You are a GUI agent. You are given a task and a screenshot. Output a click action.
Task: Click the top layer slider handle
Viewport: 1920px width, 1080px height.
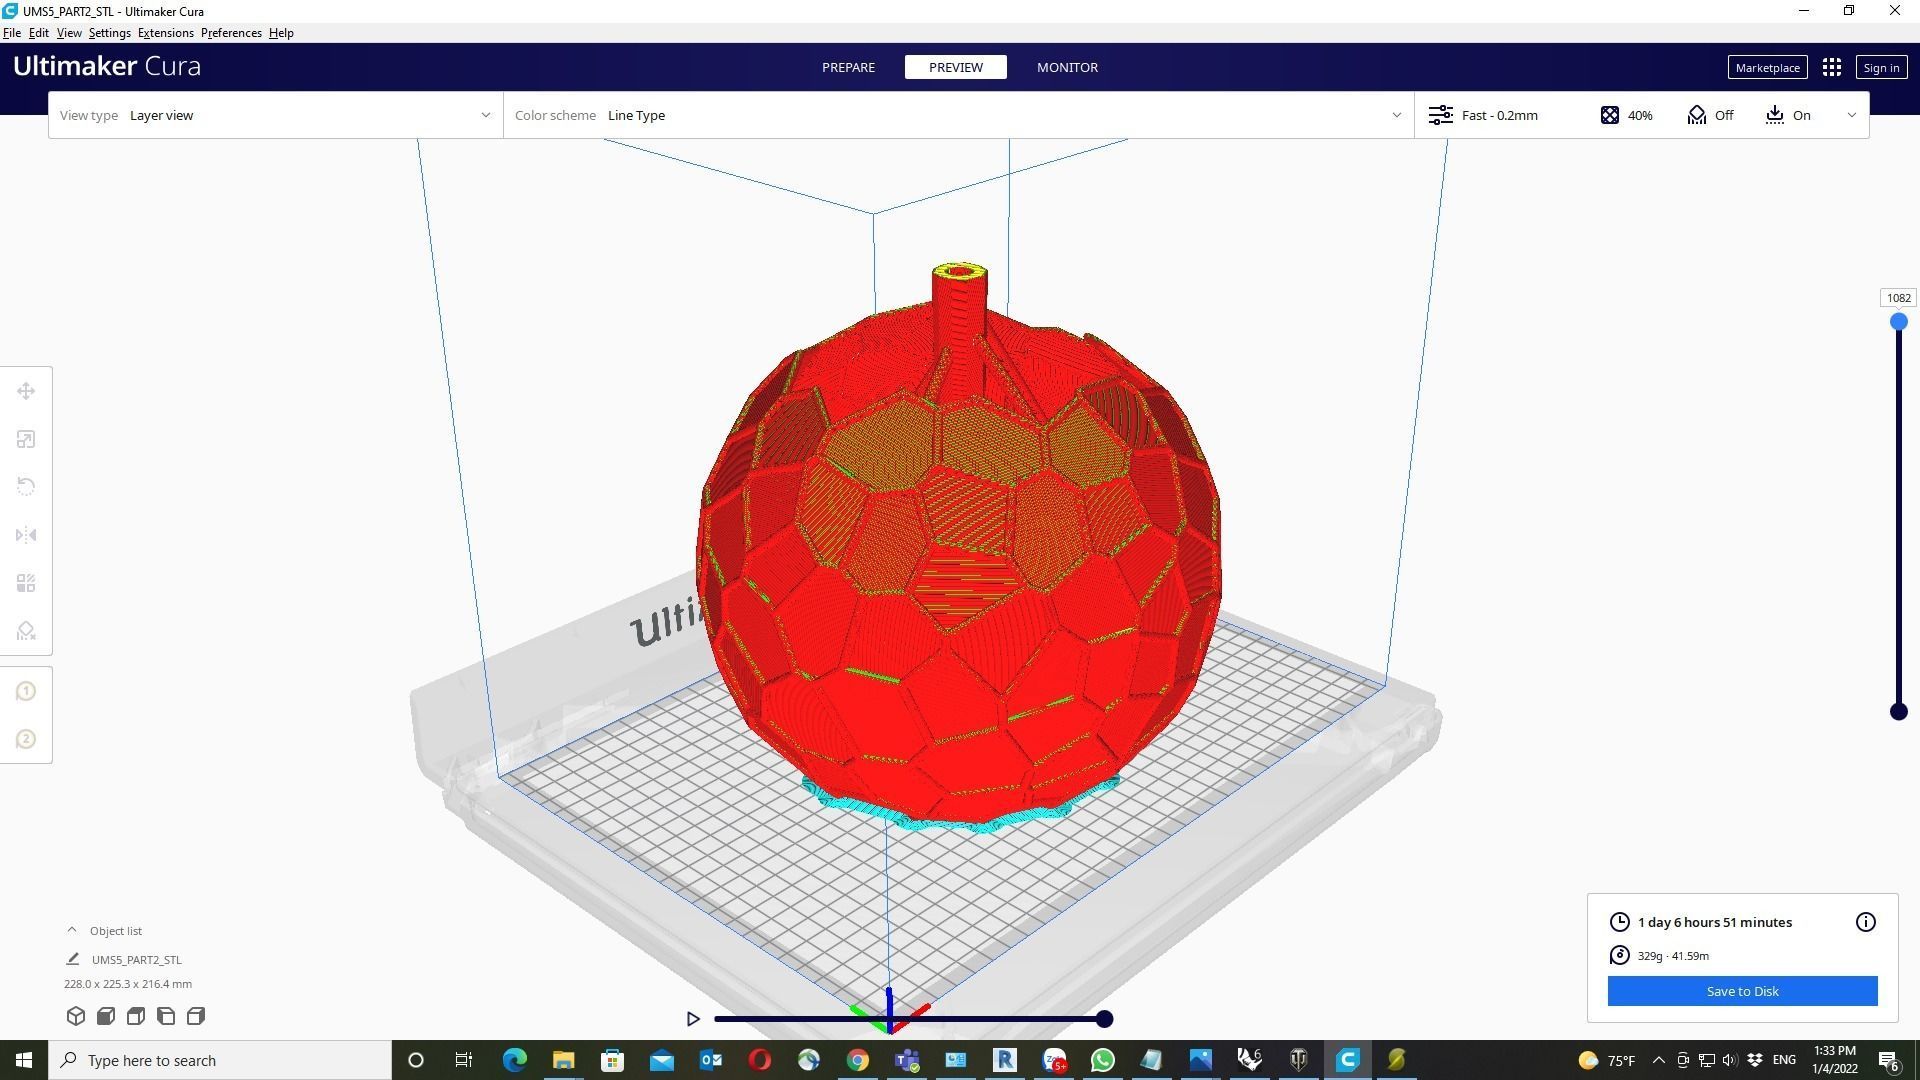[x=1898, y=322]
